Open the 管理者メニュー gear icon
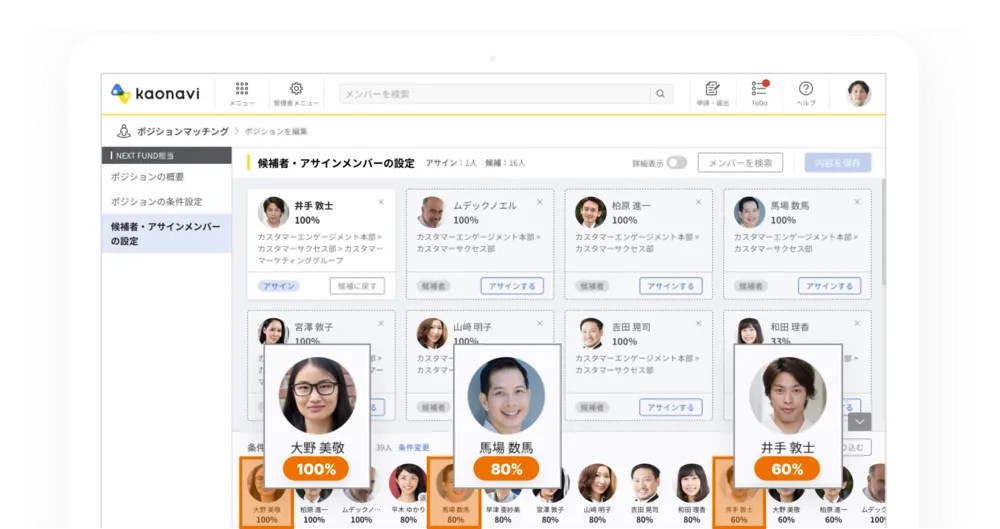The image size is (1000, 529). tap(296, 88)
